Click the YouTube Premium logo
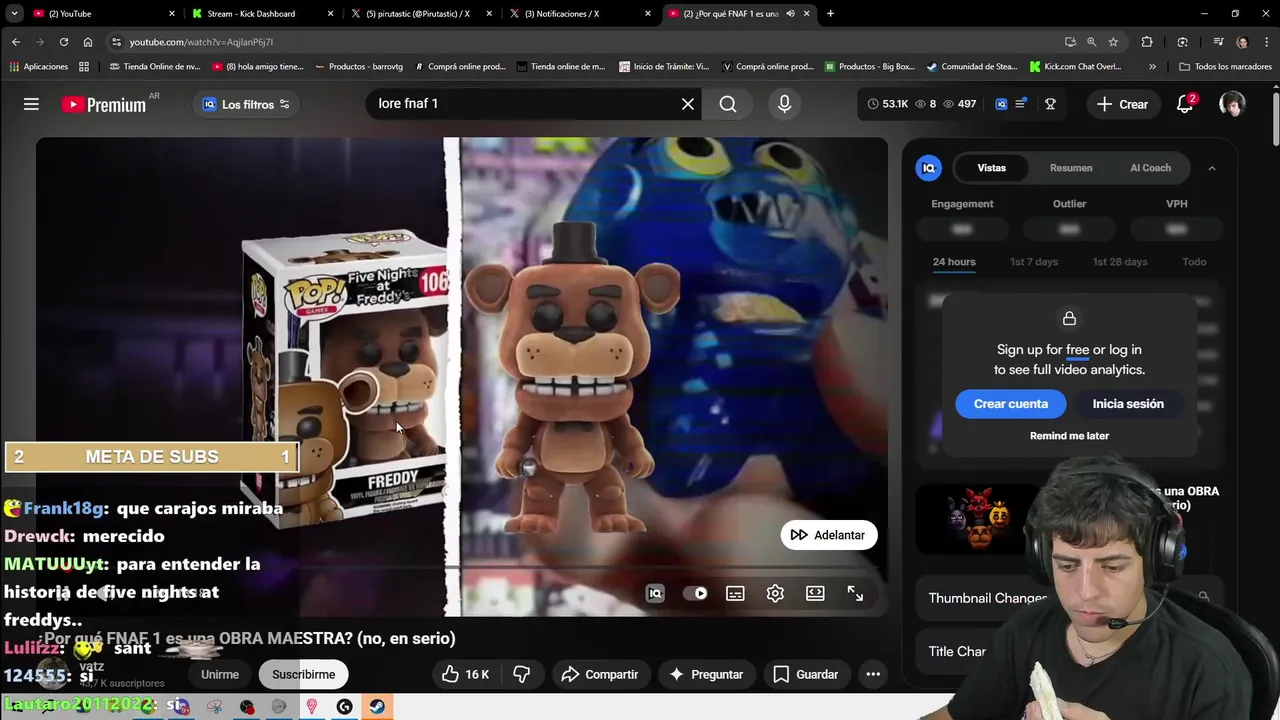 (x=104, y=104)
